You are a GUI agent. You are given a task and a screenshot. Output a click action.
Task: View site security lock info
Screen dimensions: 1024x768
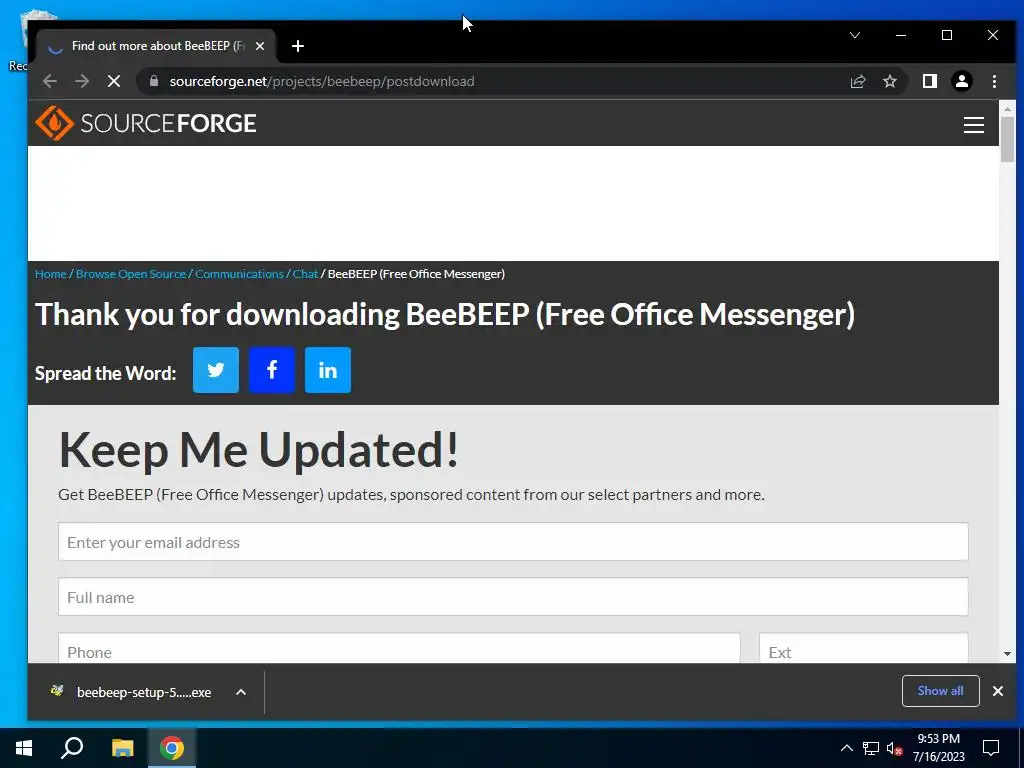click(154, 81)
